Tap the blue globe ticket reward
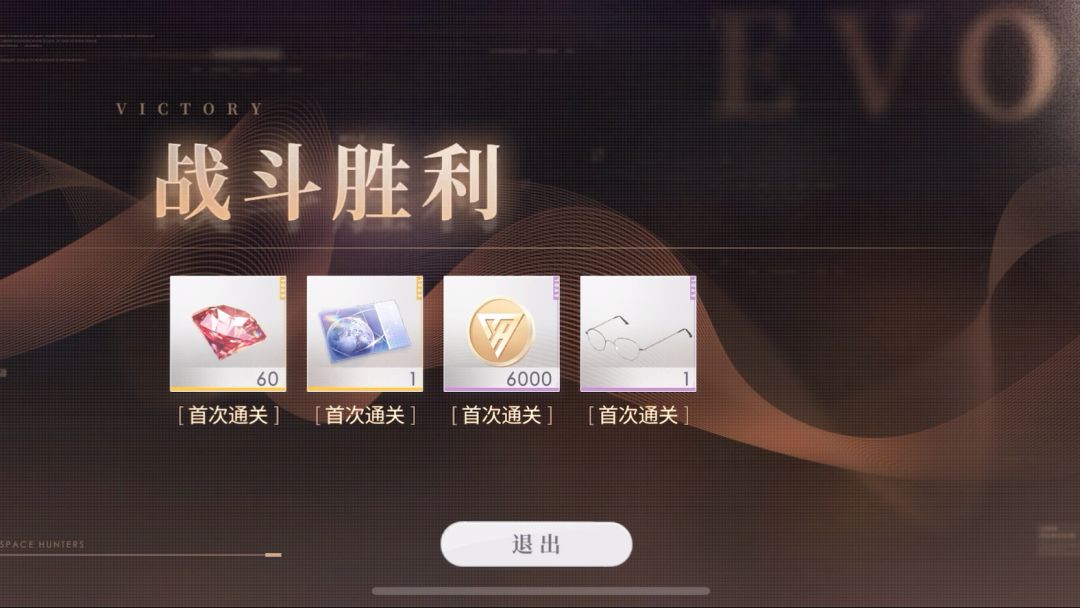Screen dimensions: 1080x608 pos(364,334)
